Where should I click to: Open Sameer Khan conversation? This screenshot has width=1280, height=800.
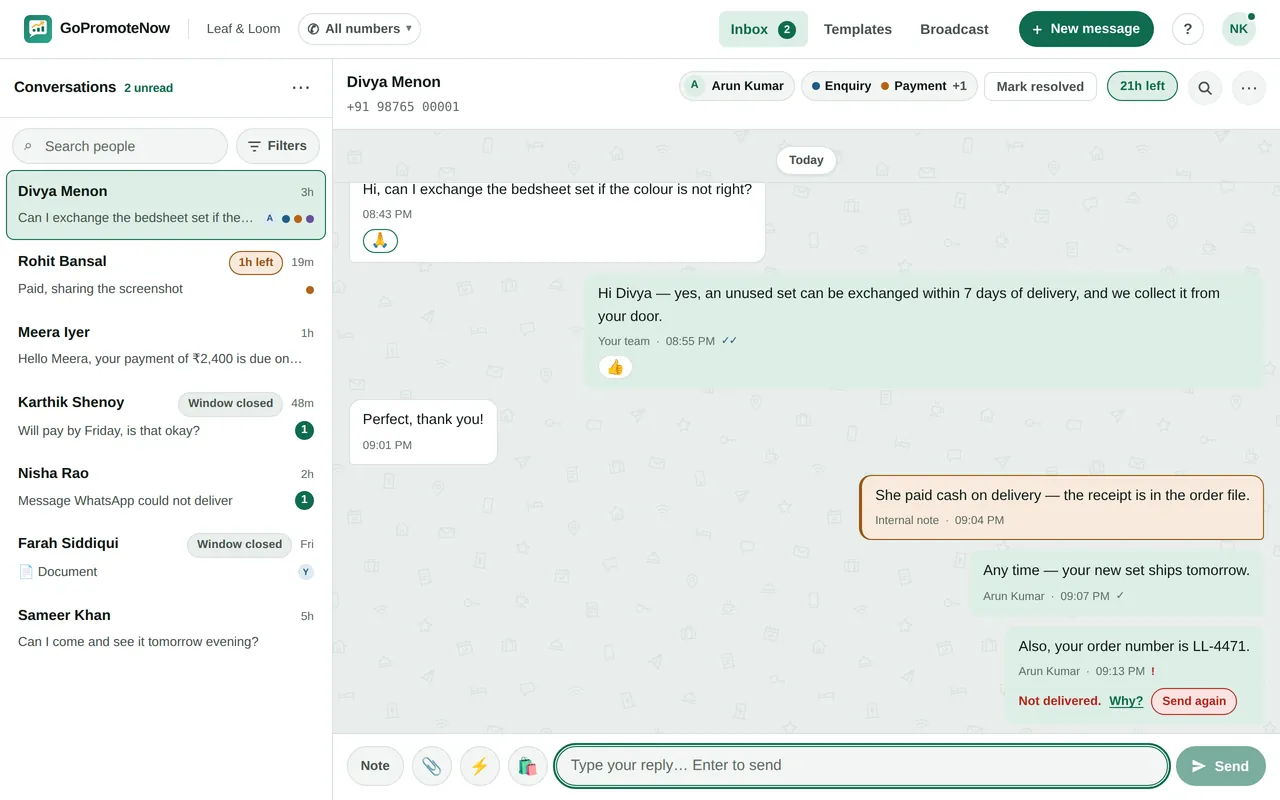point(166,629)
